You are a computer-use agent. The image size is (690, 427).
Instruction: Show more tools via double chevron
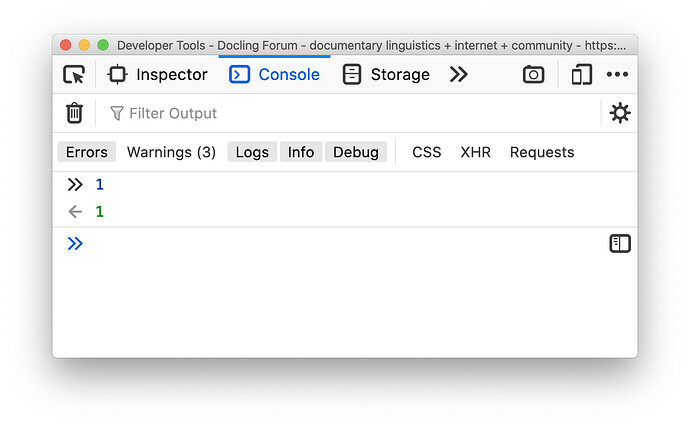tap(459, 74)
